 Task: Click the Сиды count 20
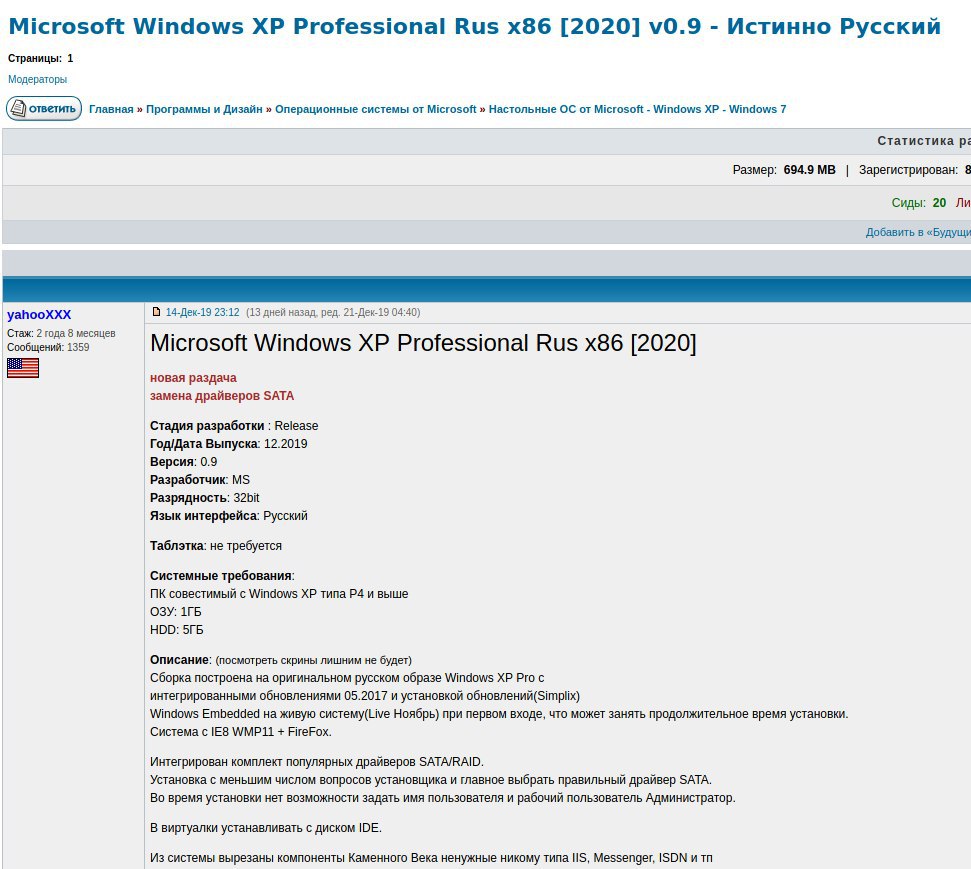[x=939, y=203]
